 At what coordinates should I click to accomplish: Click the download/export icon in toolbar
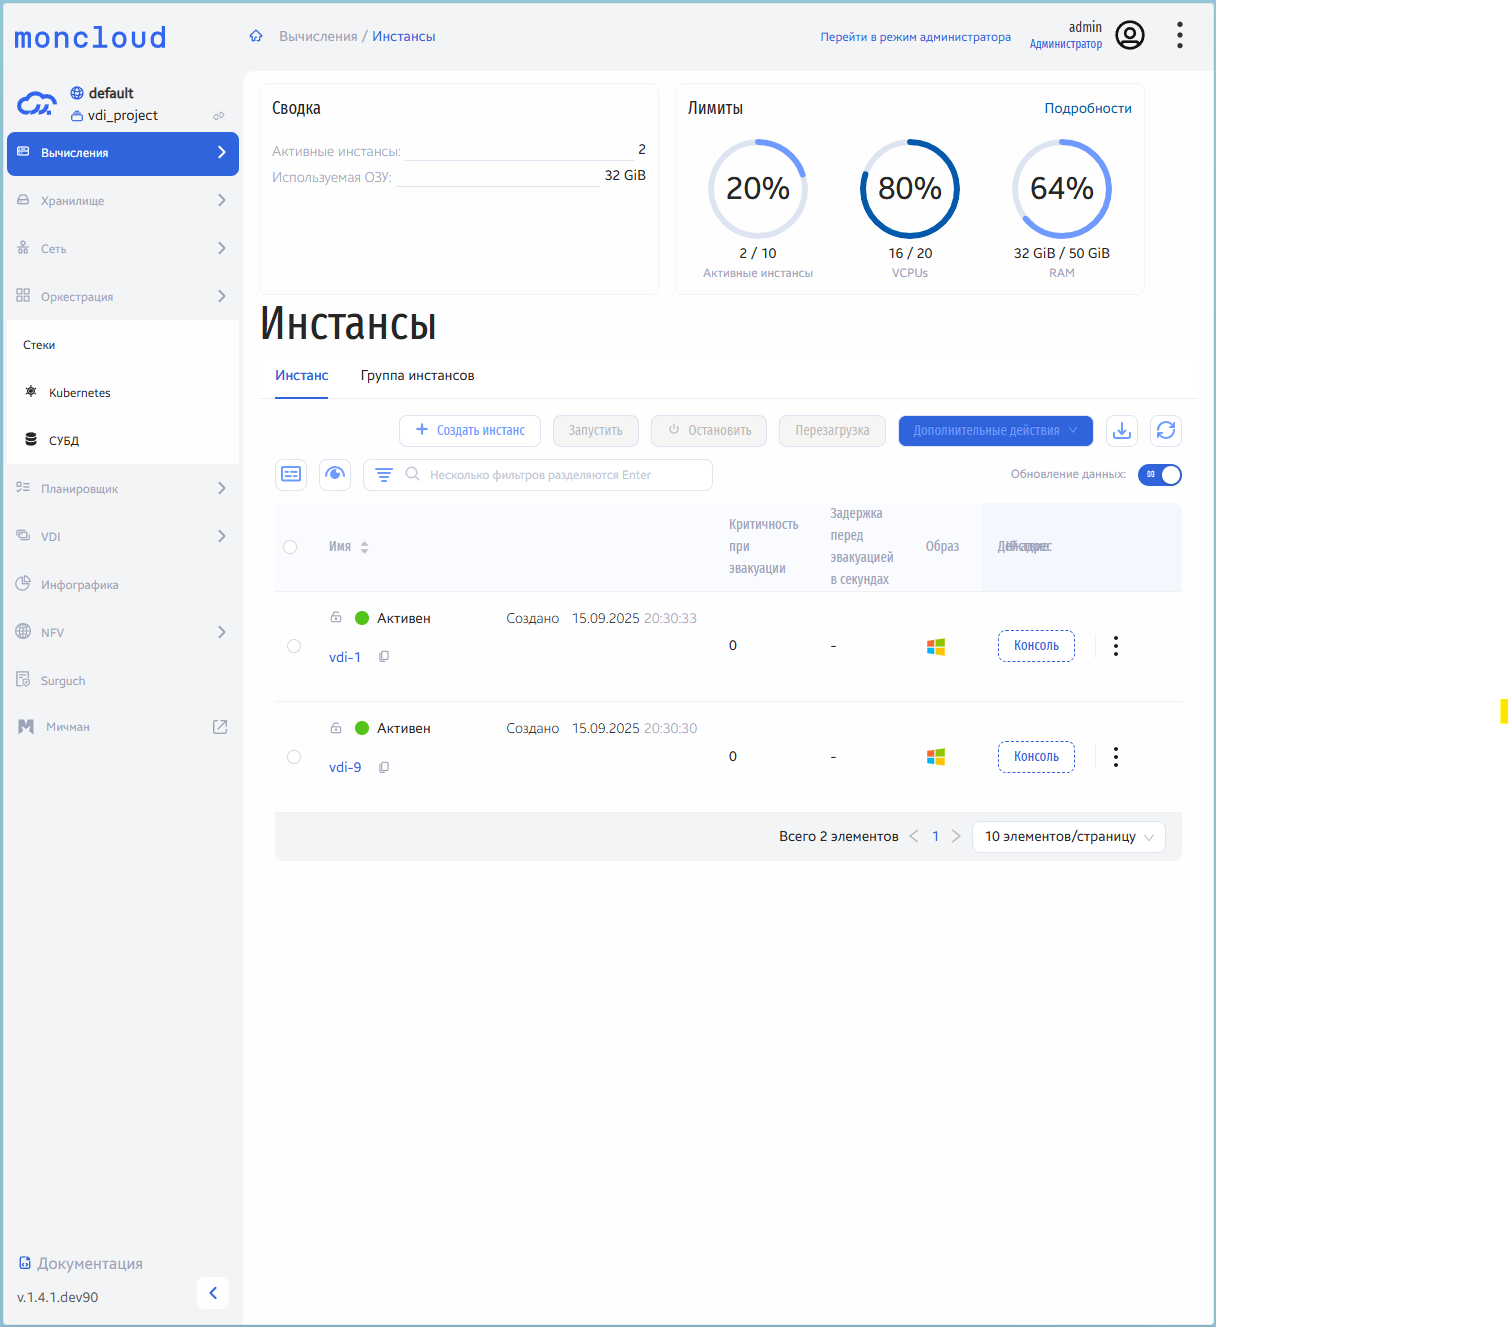point(1121,431)
